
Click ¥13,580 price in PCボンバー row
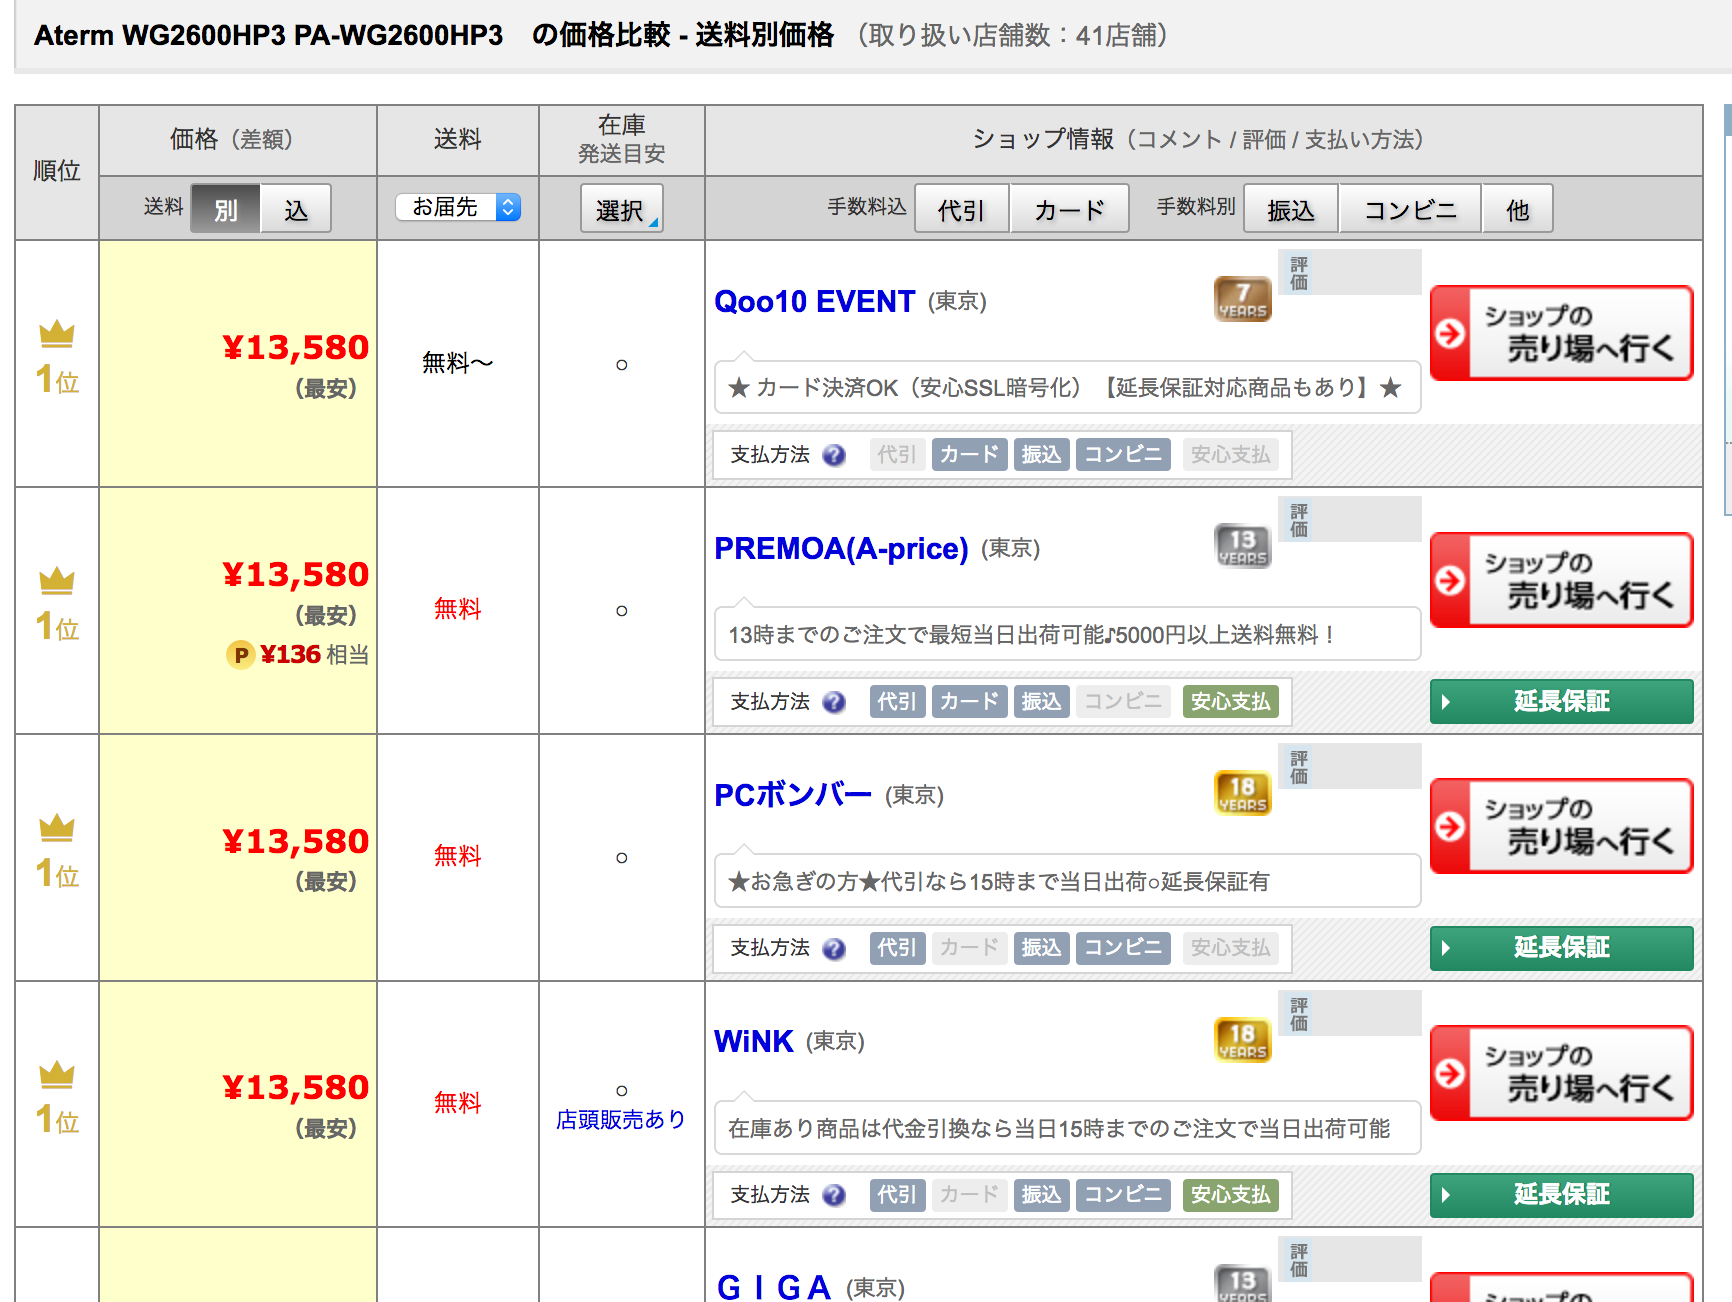[296, 842]
